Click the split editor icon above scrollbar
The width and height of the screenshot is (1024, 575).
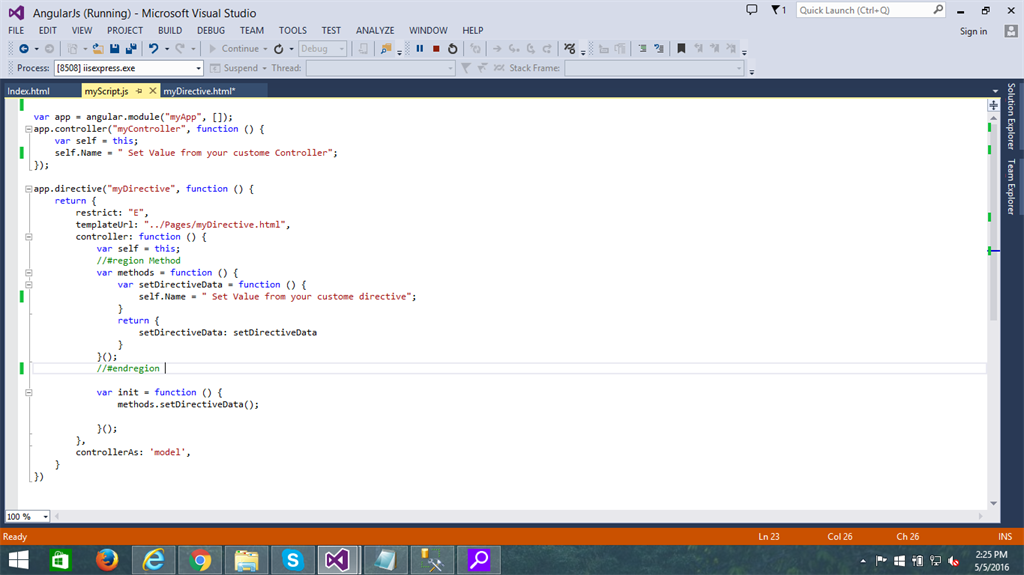coord(993,105)
